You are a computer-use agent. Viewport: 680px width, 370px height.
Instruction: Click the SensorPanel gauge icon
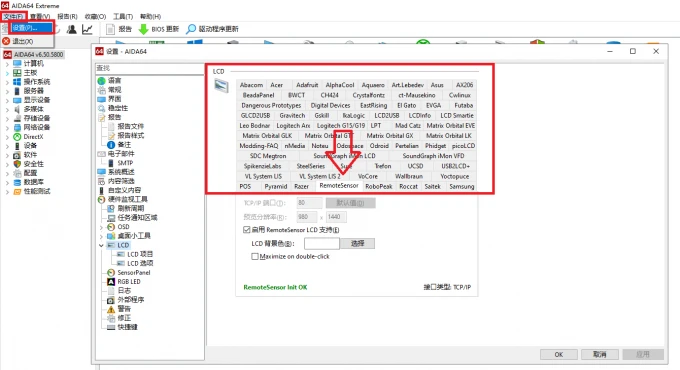point(111,272)
